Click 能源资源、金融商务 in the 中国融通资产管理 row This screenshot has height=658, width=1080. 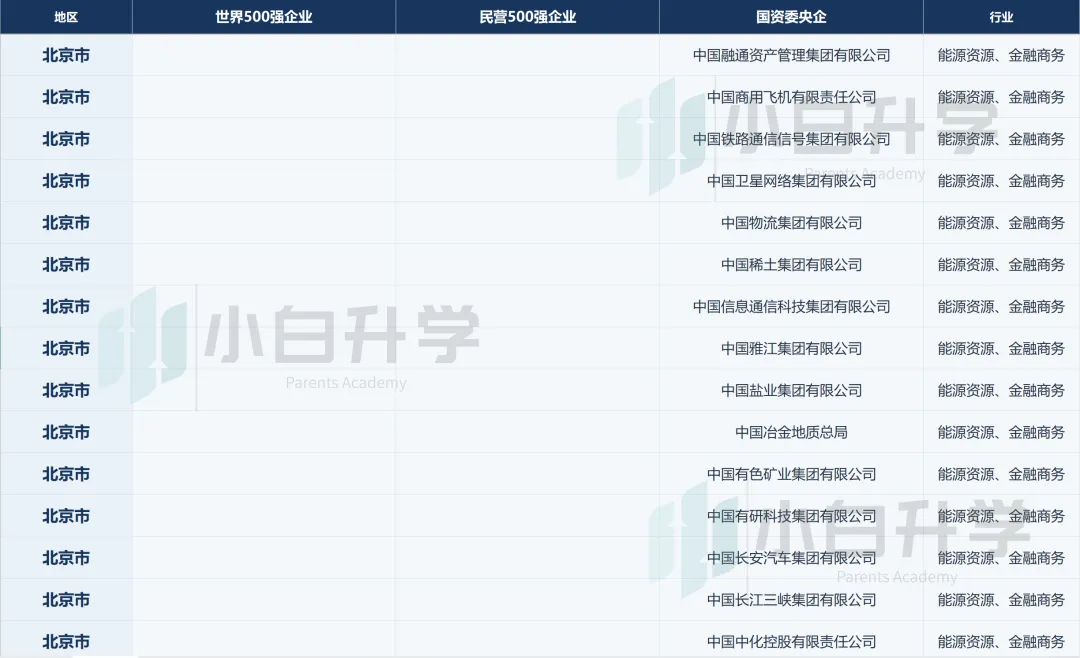tap(1001, 55)
